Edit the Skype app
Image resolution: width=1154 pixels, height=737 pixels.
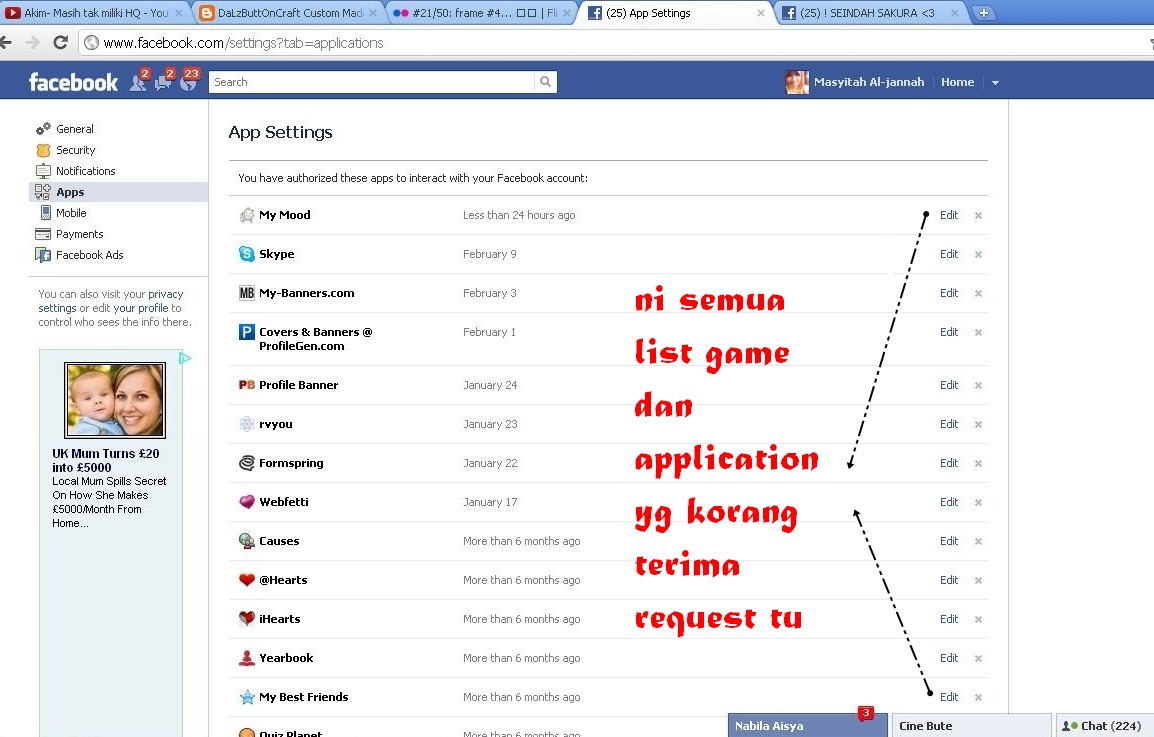(949, 254)
